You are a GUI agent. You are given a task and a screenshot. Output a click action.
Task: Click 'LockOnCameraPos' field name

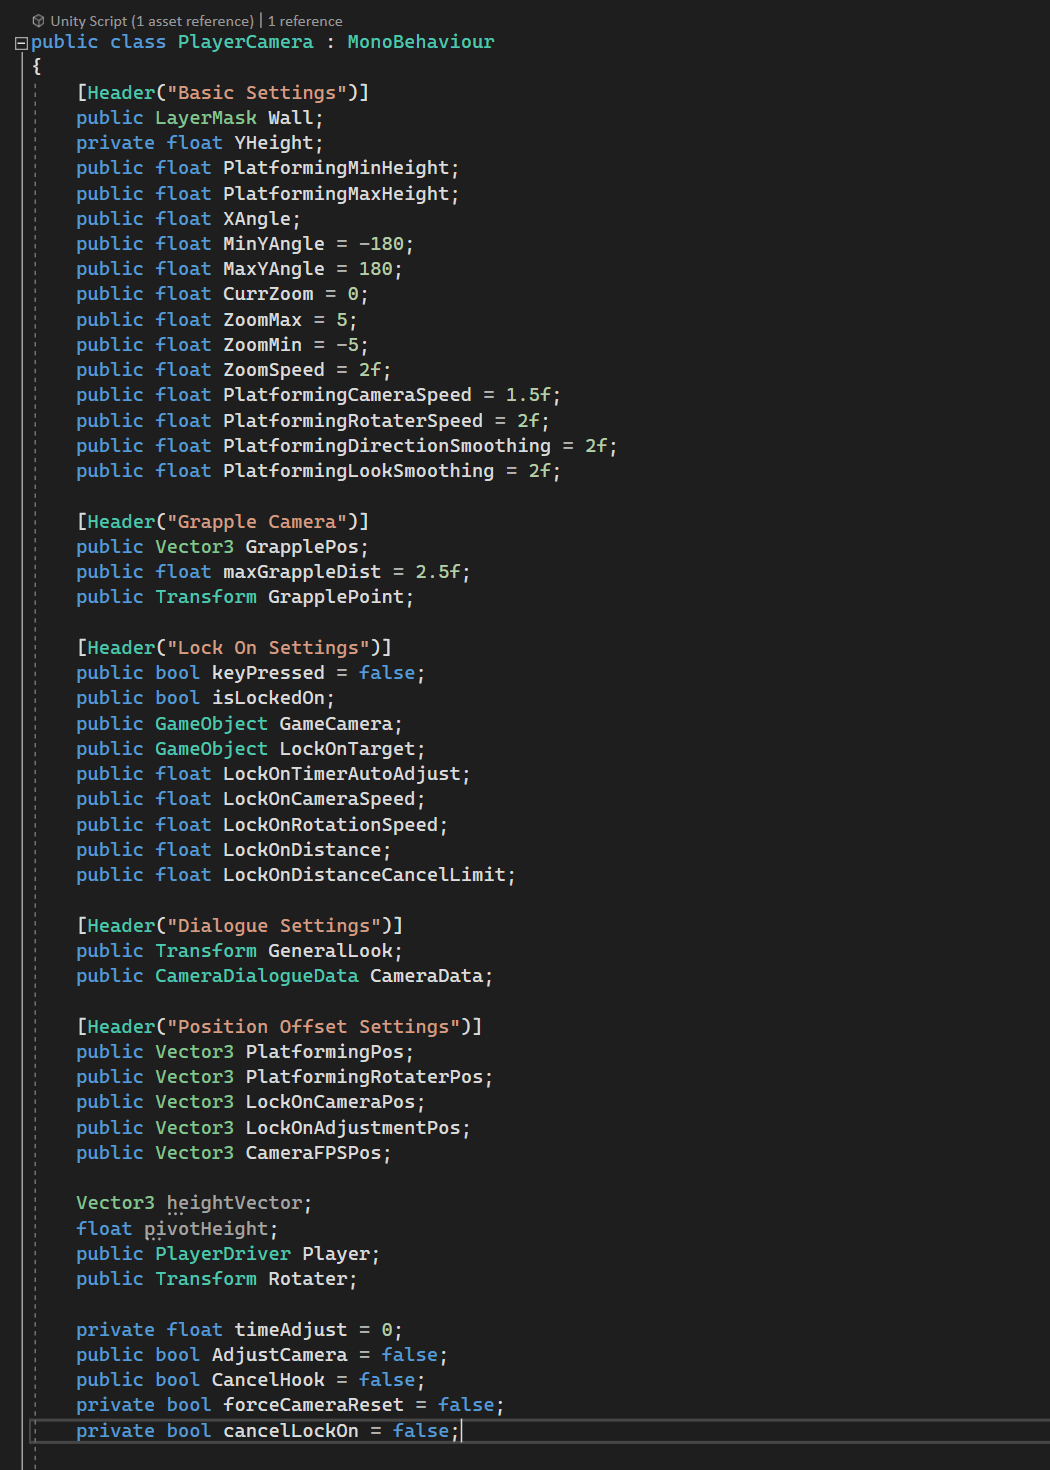tap(330, 1102)
